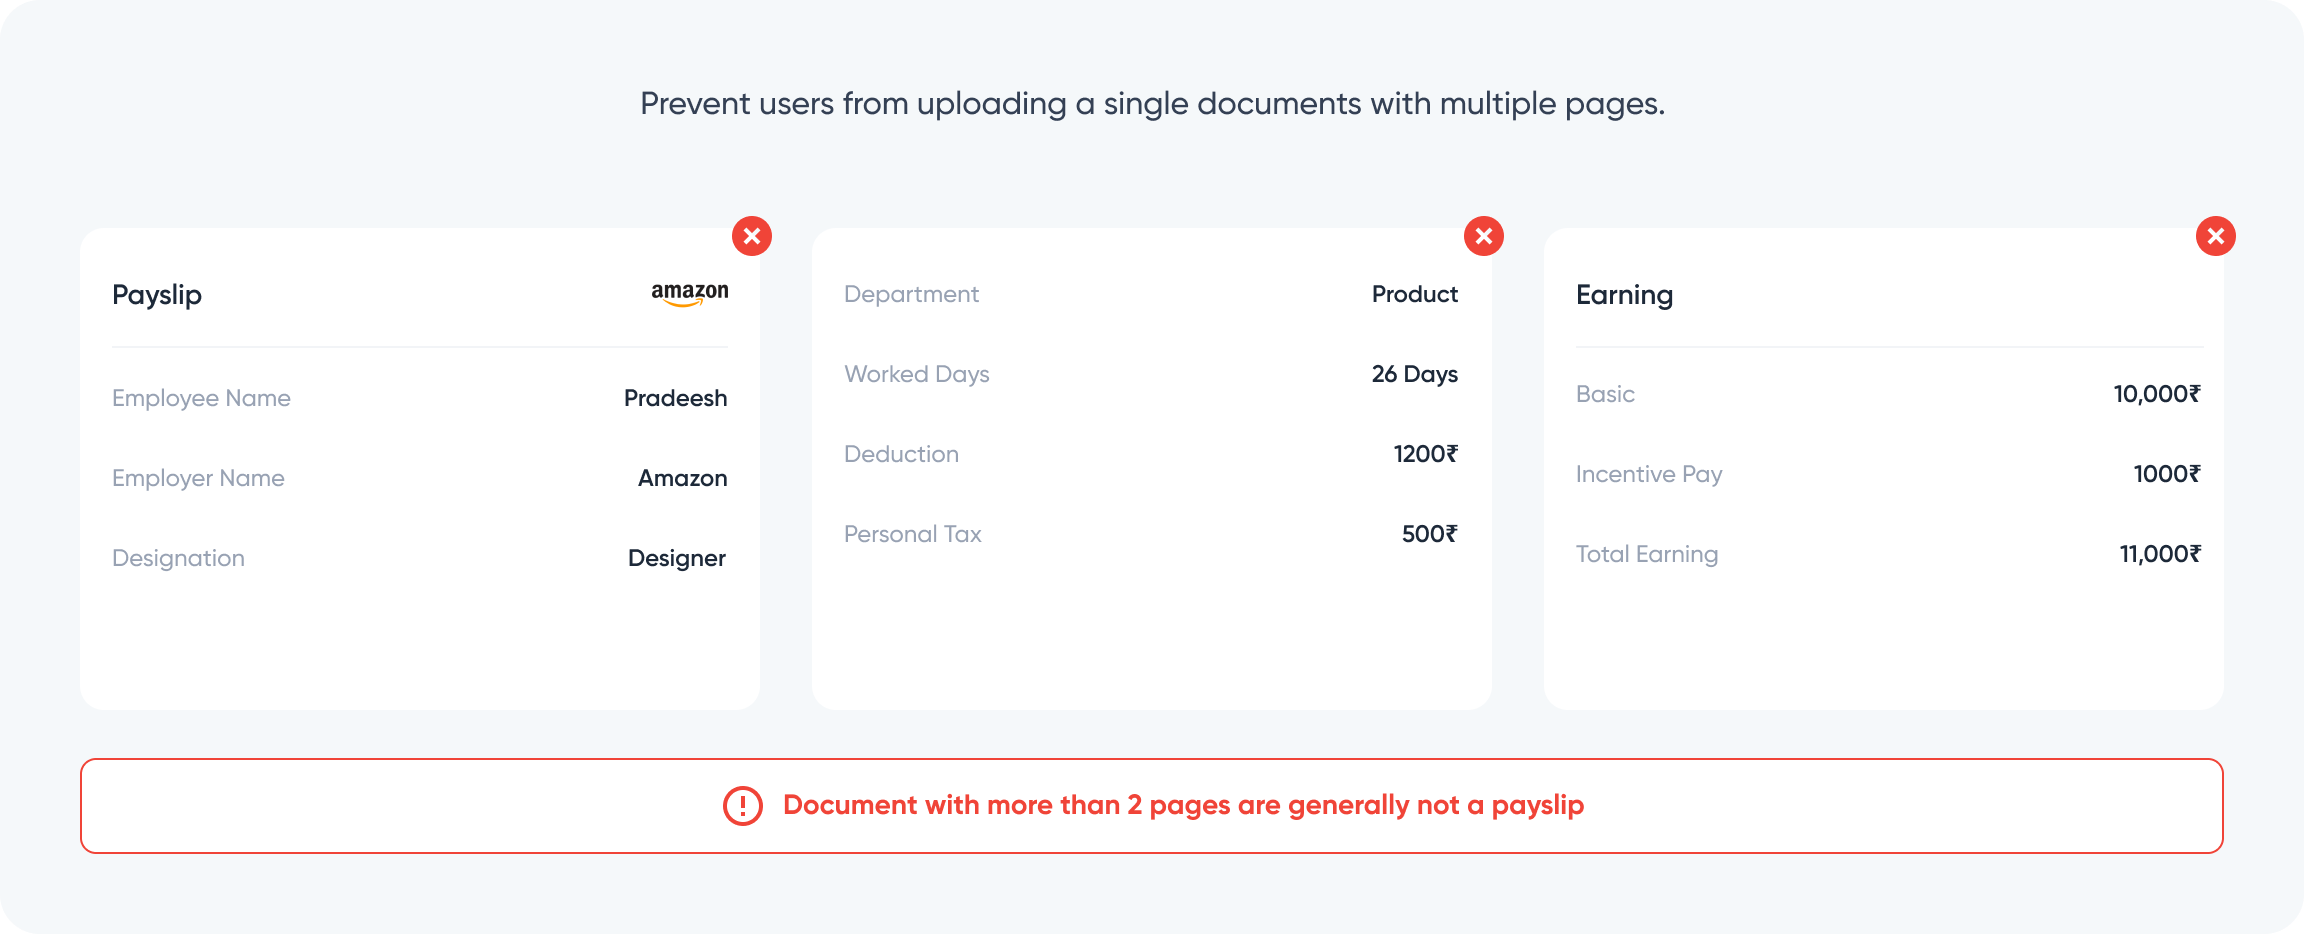Remove the Earning page card
Screen dimensions: 2304x934
(2216, 236)
